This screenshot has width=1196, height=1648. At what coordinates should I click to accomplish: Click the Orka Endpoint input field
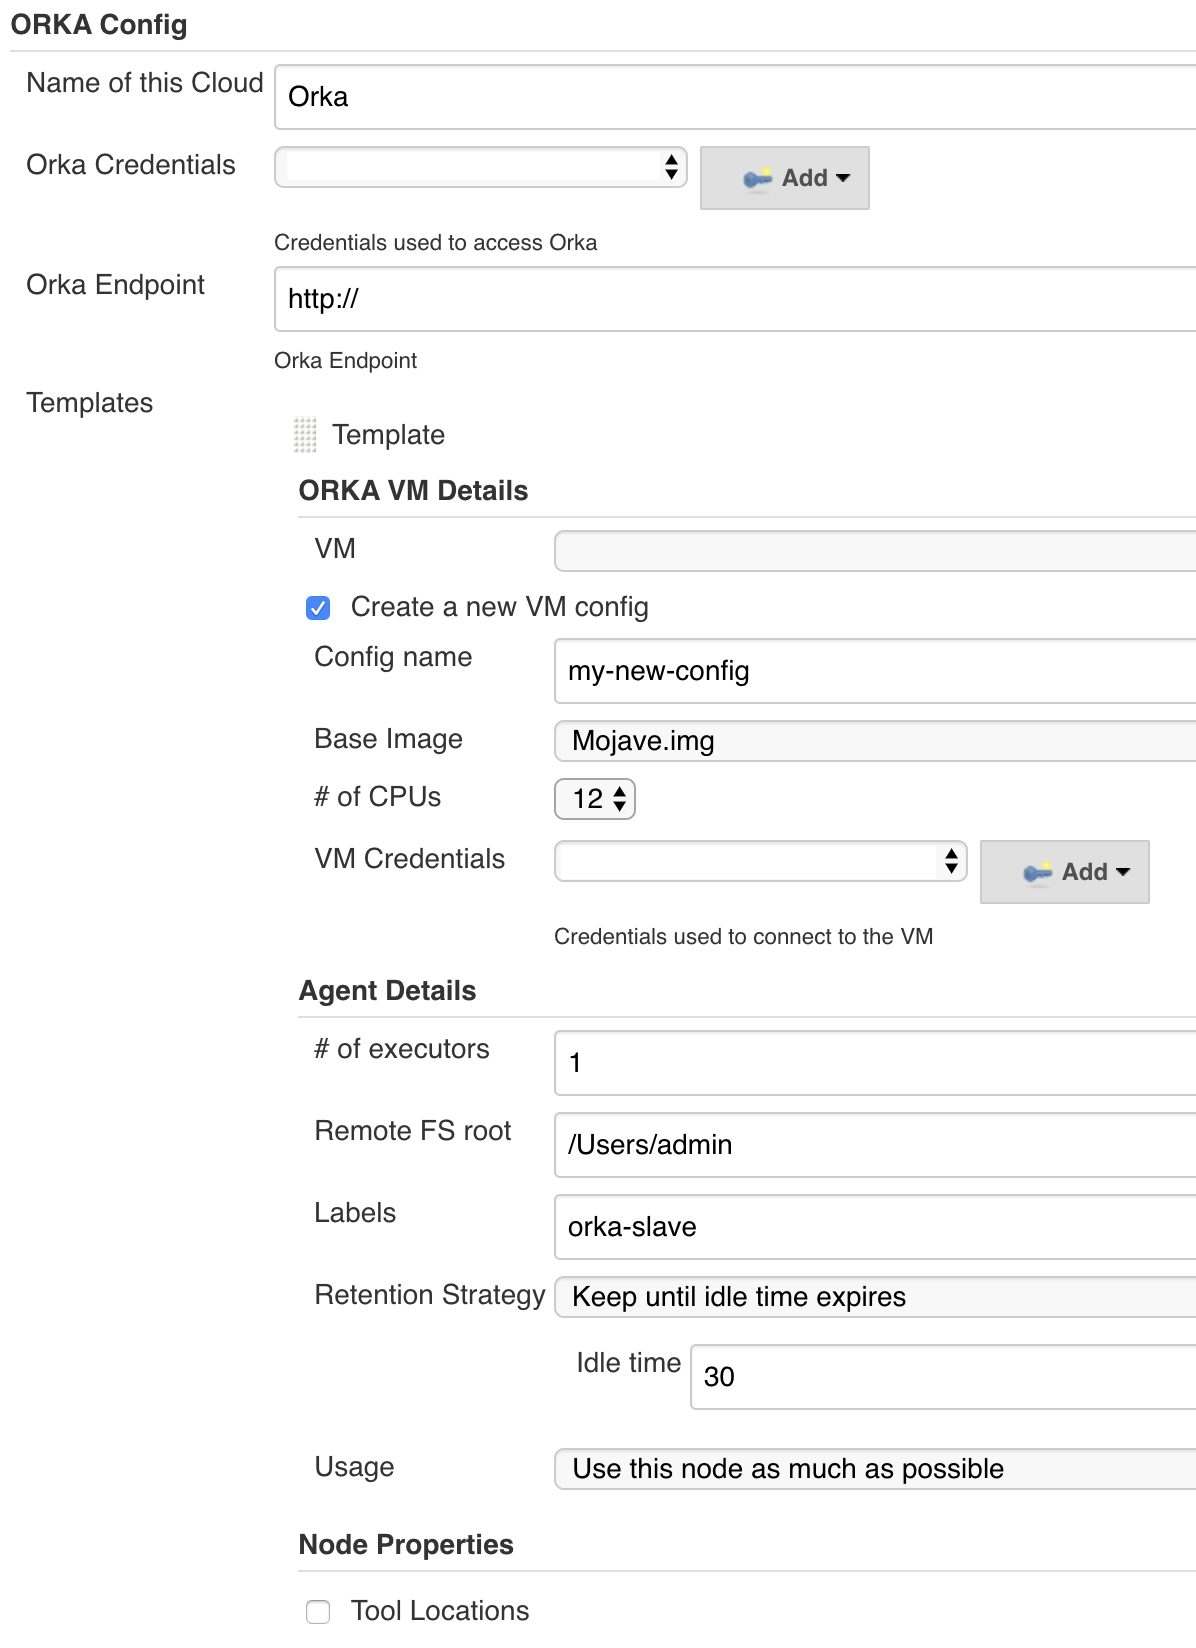735,299
